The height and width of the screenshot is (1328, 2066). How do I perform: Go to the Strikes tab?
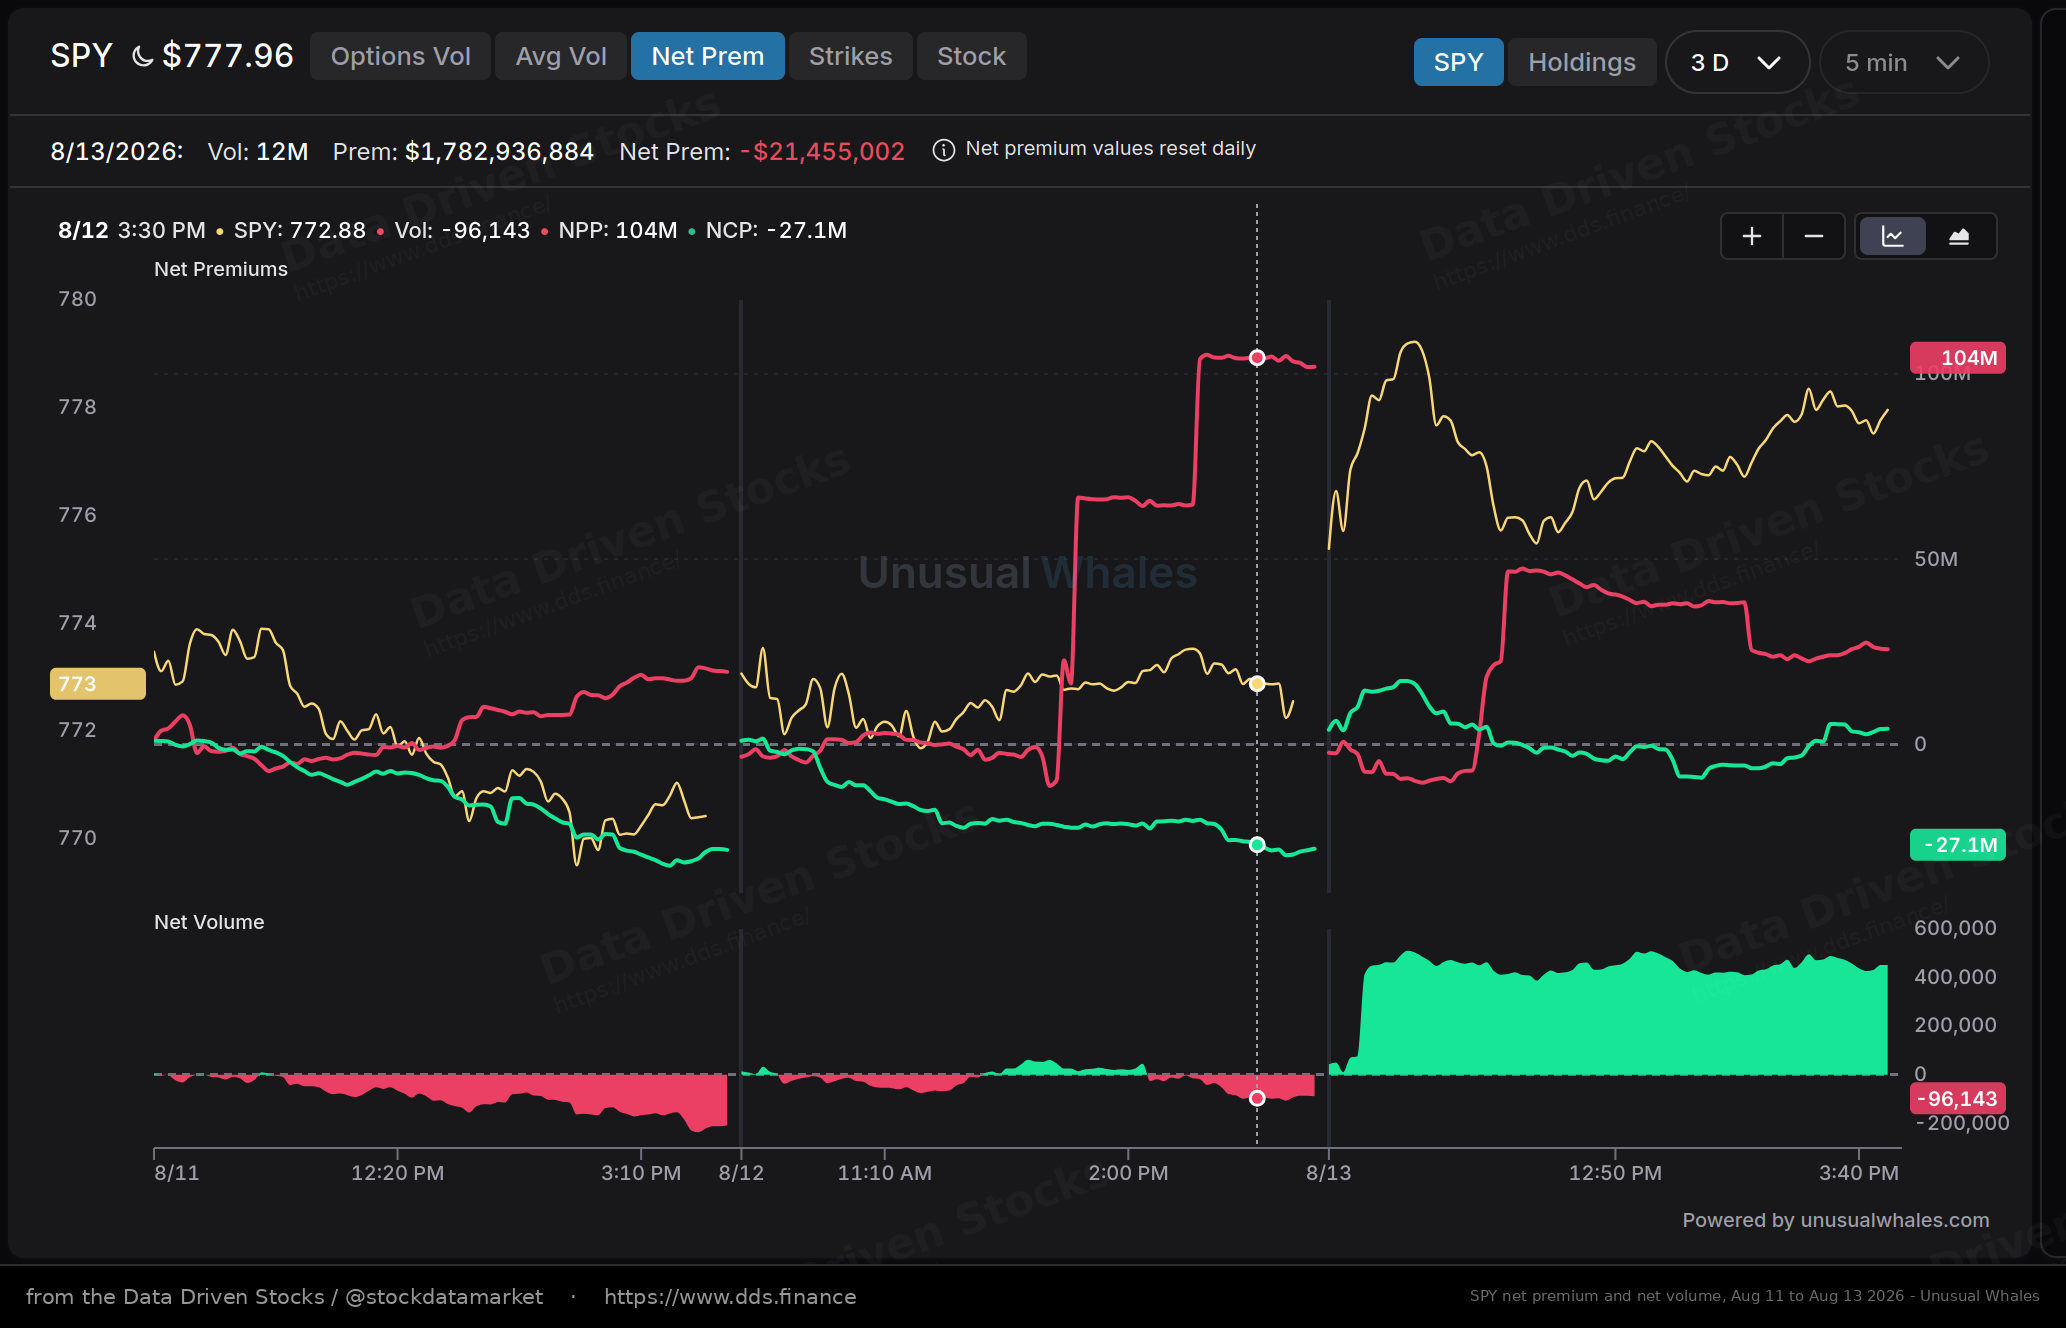851,56
